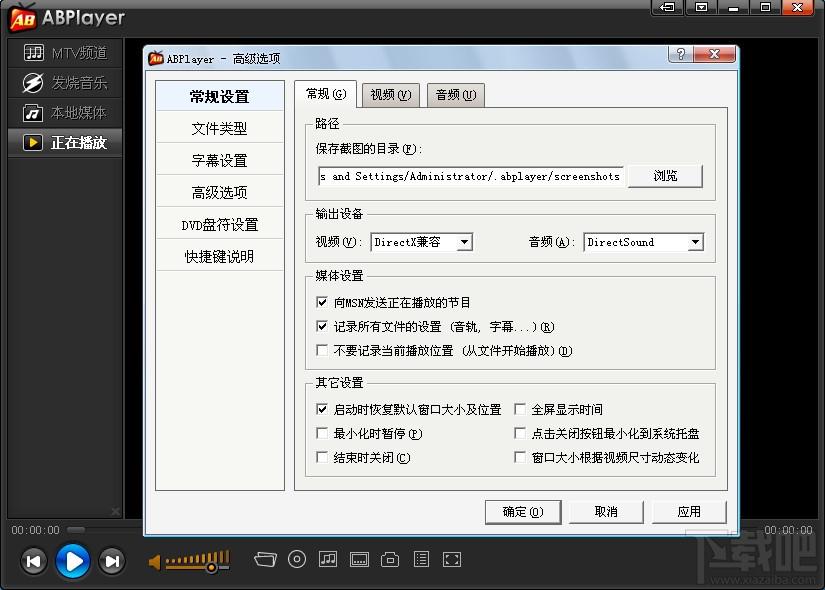Take a screenshot with camera icon

[x=390, y=559]
